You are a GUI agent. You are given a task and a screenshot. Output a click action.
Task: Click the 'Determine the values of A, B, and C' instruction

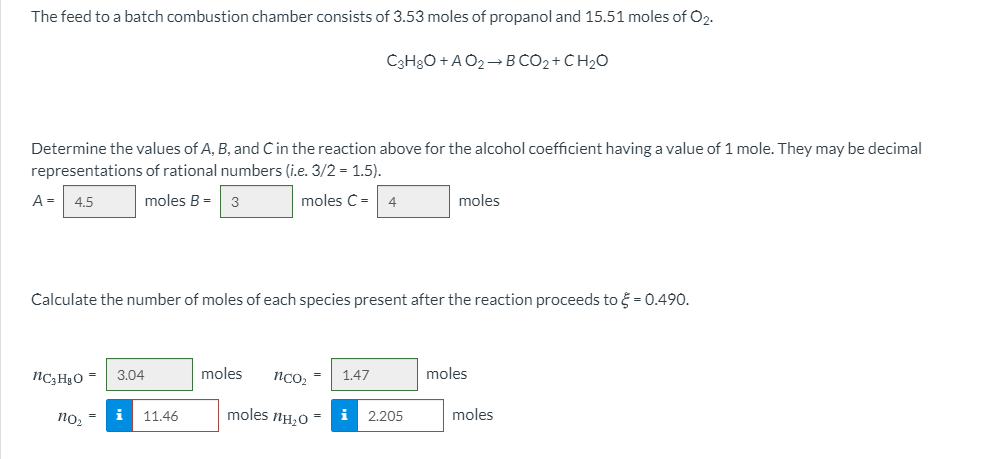476,160
